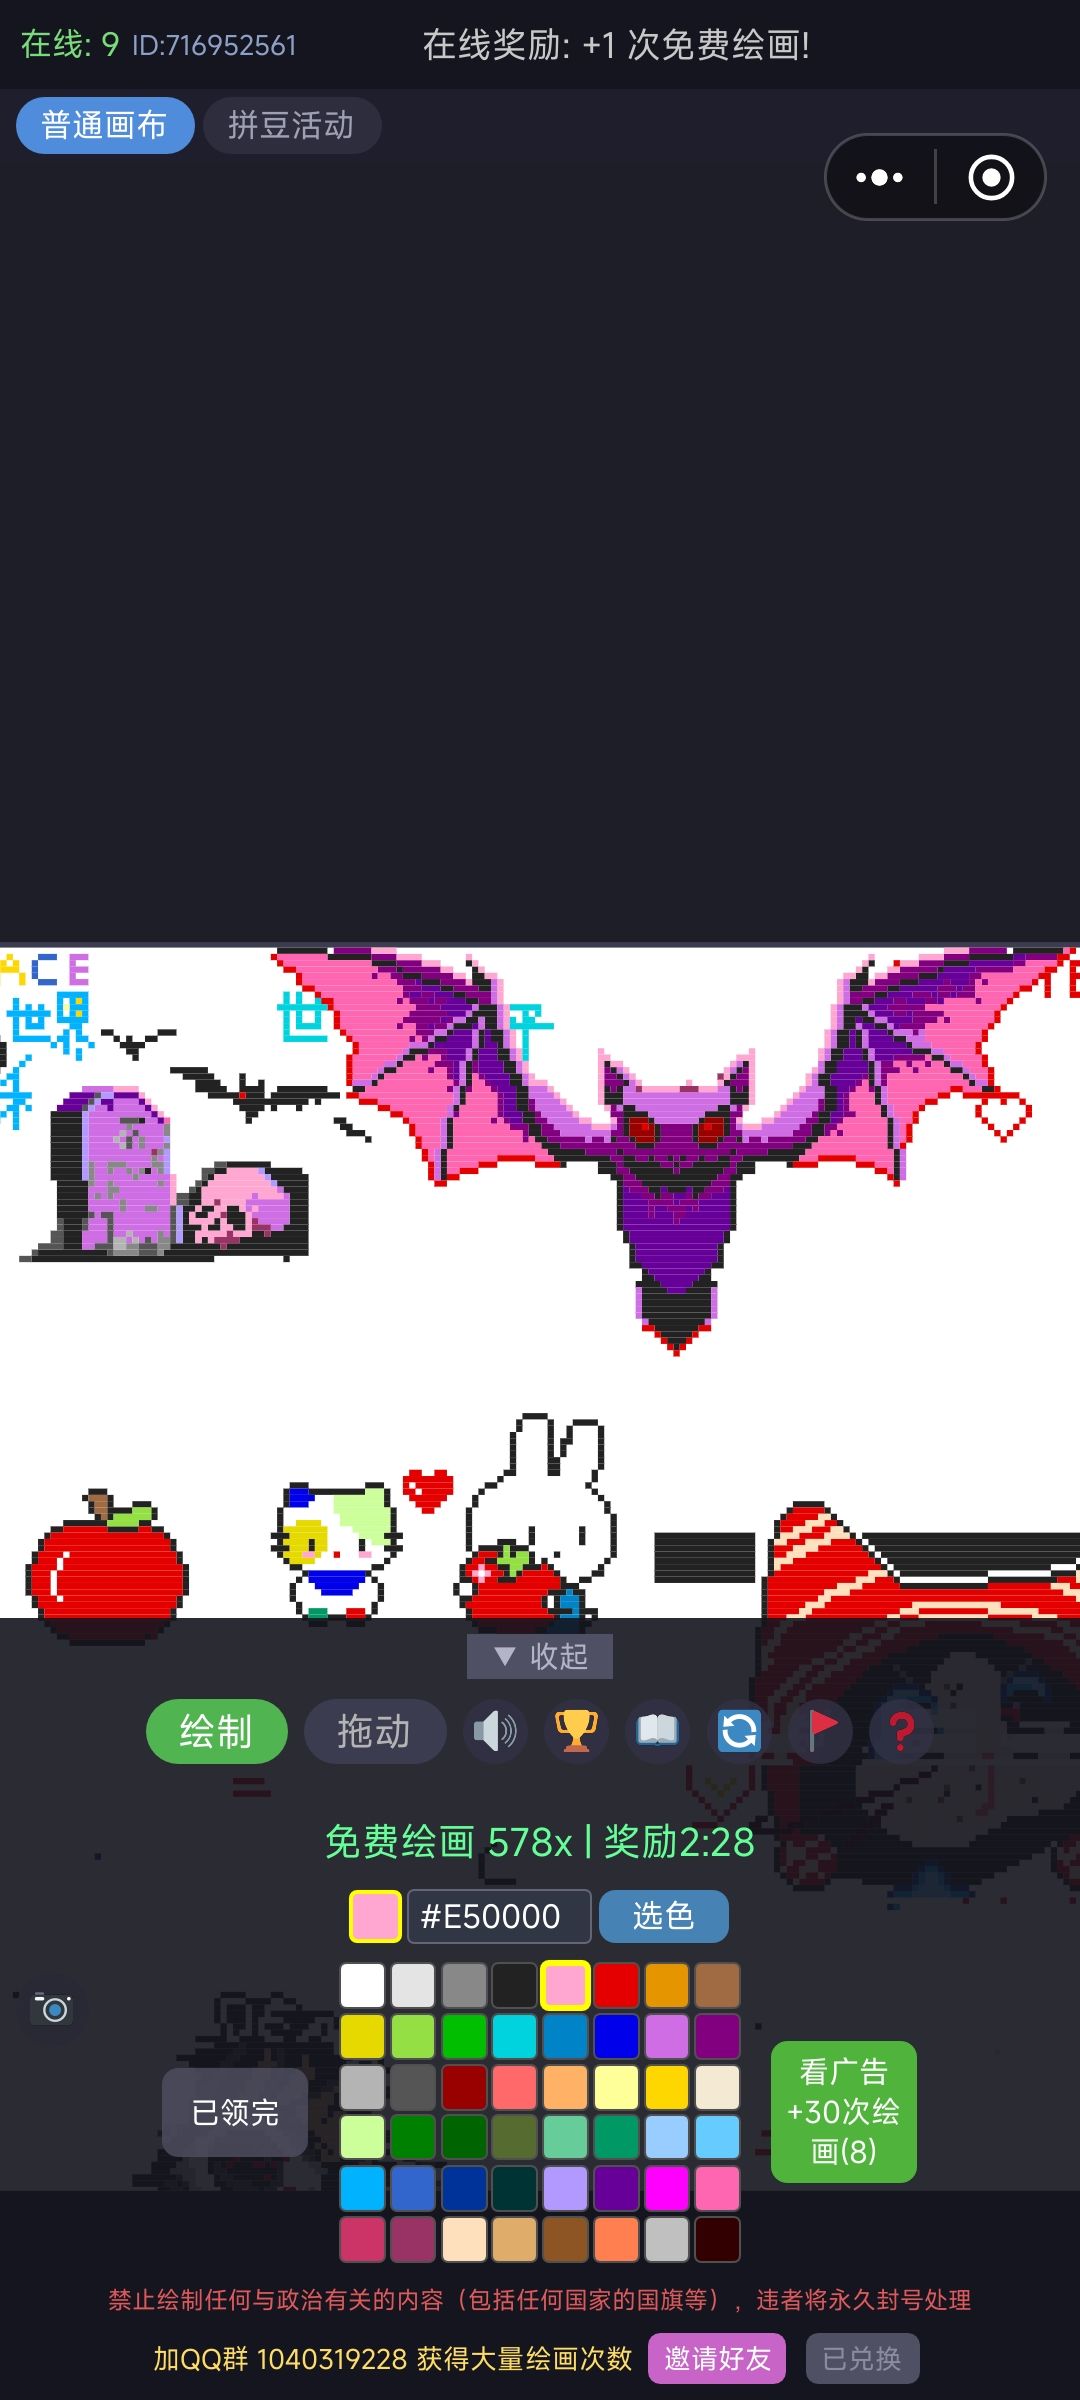Pick the pure blue swatch in the second row
Screen dimensions: 1080x2400
[x=616, y=2036]
